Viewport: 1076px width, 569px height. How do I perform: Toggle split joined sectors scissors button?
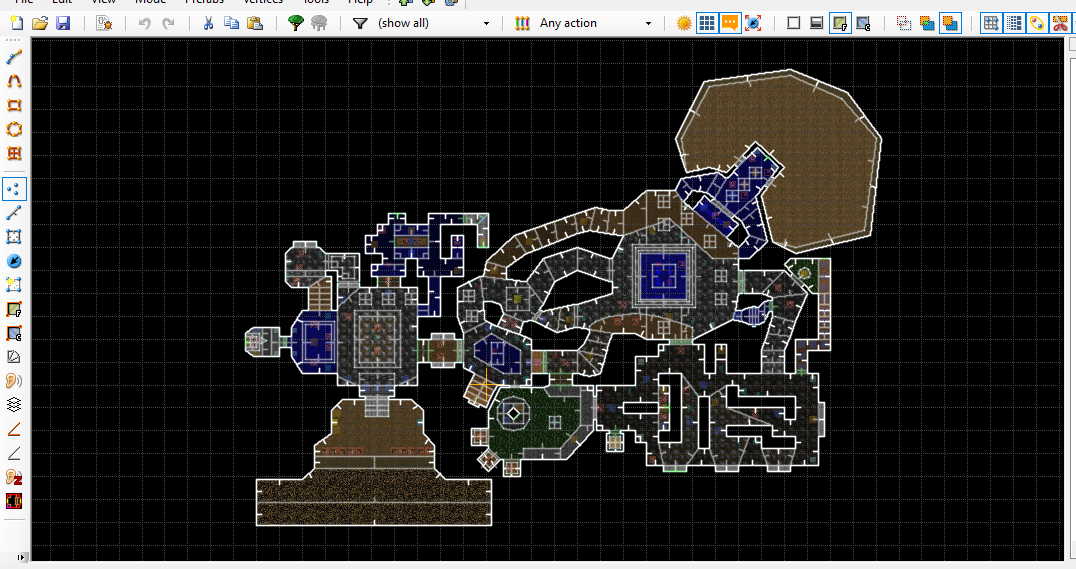[1061, 23]
